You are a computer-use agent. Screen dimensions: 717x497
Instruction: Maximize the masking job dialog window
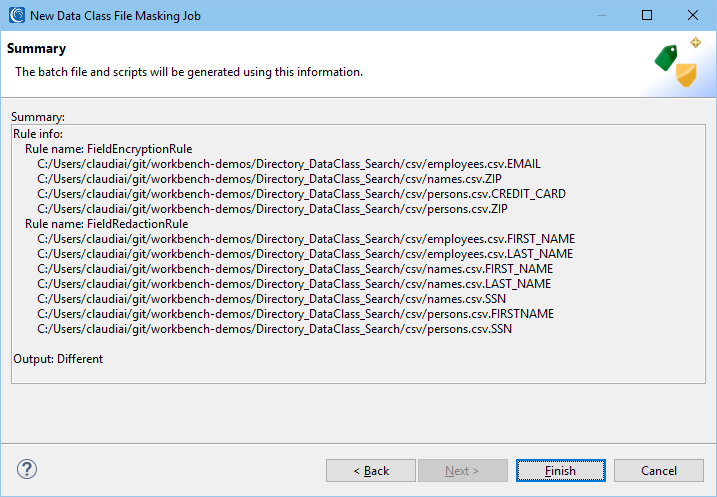[x=647, y=16]
